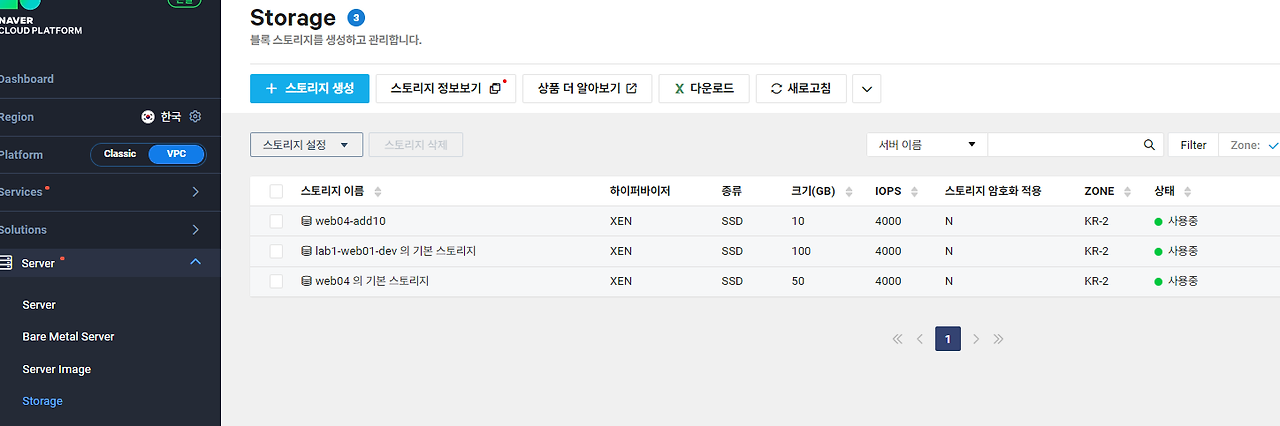Open the 서버 이름 search-type dropdown
Screen dimensions: 1280x426
coord(927,145)
